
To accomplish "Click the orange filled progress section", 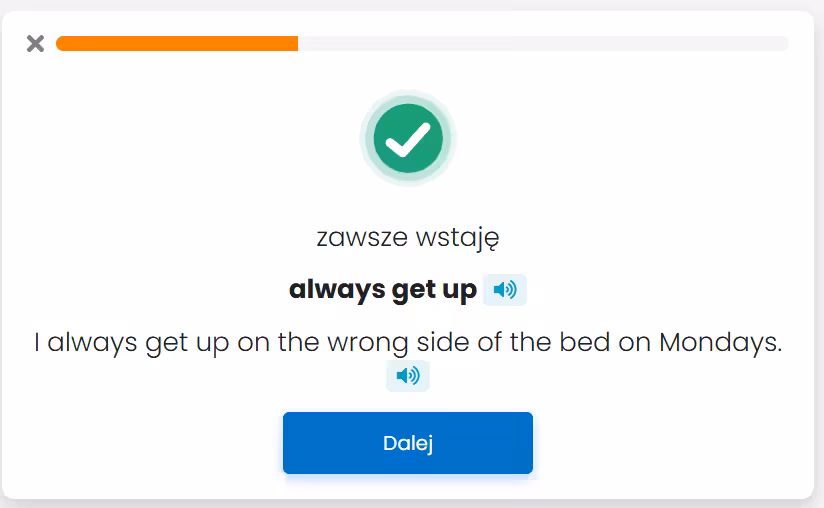I will (177, 43).
